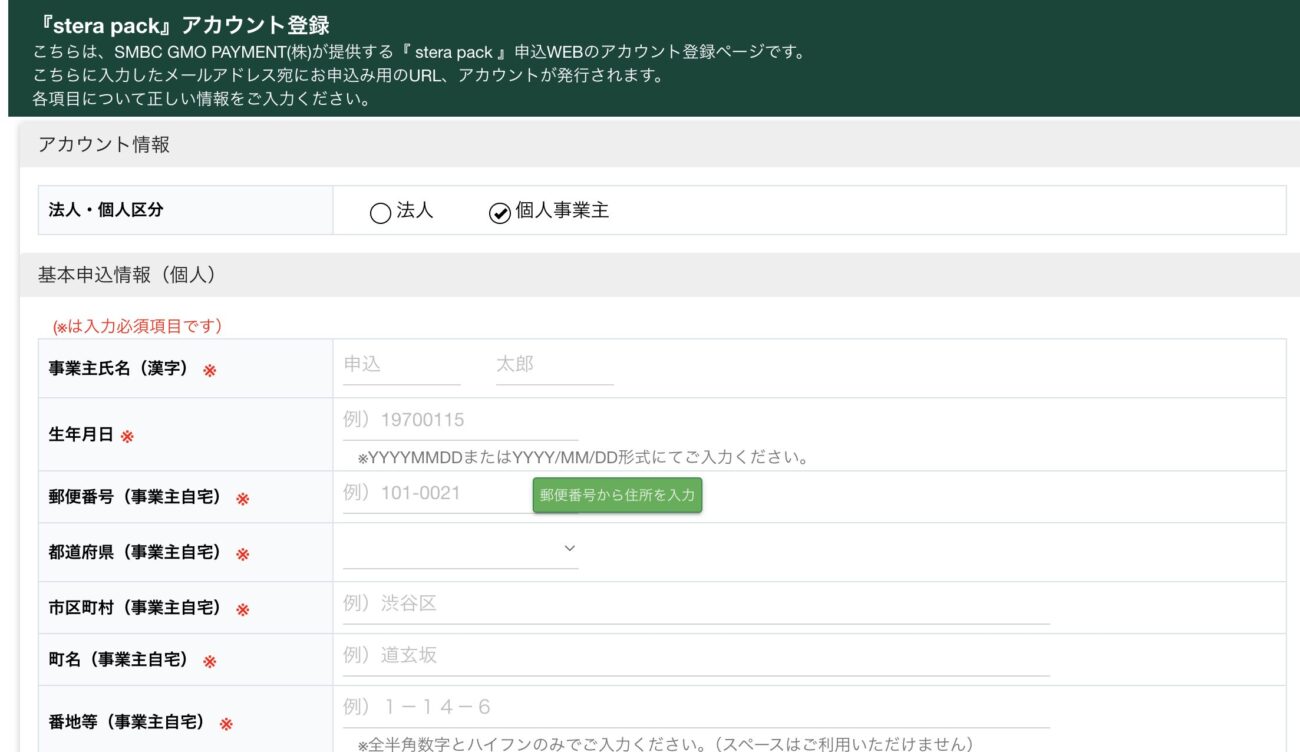Focus the 生年月日 input field
Viewport: 1300px width, 752px height.
[x=460, y=421]
